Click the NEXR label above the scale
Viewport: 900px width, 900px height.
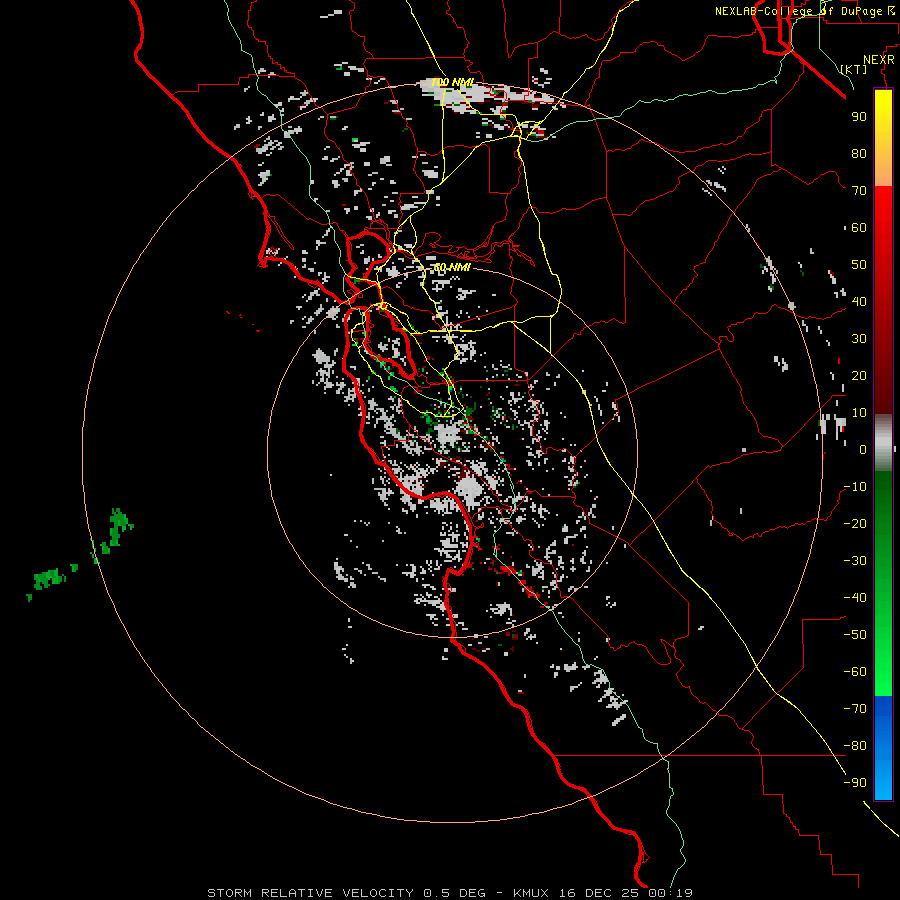tap(879, 59)
